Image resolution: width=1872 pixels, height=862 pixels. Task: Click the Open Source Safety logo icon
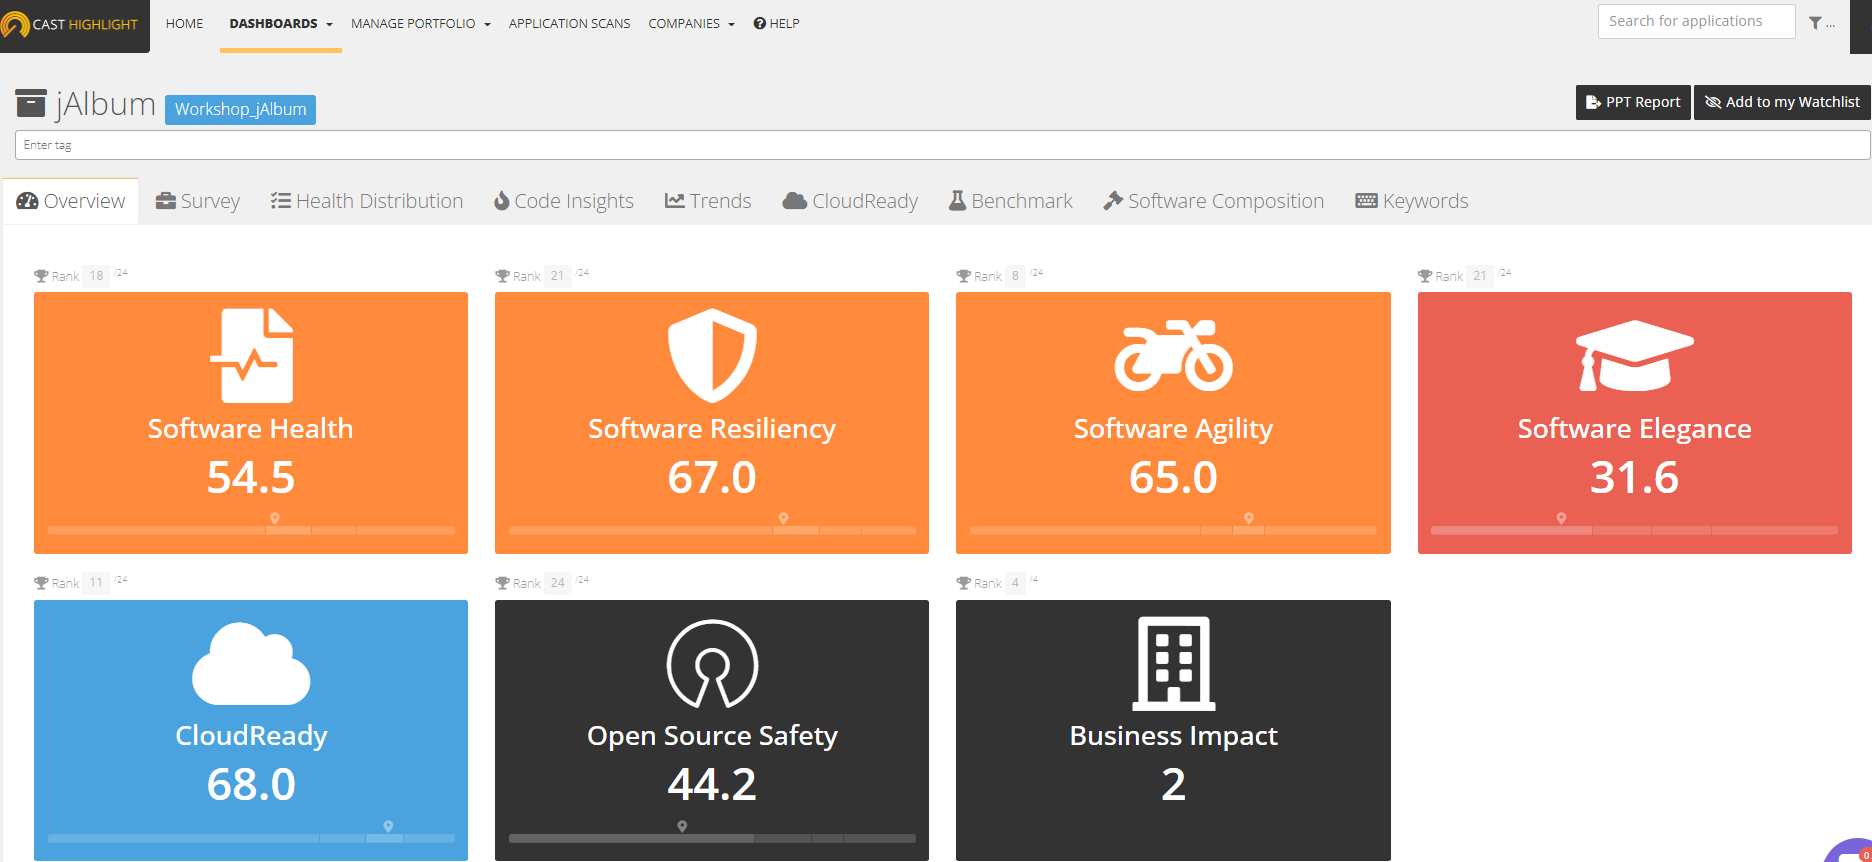[712, 663]
